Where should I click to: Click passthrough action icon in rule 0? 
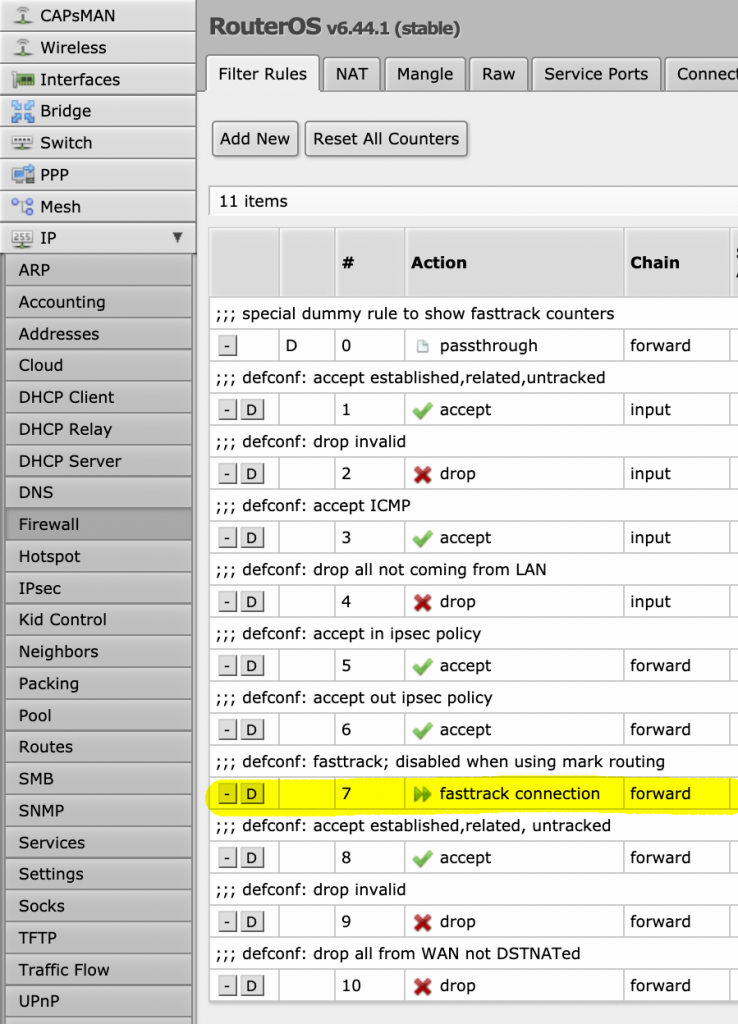tap(423, 346)
